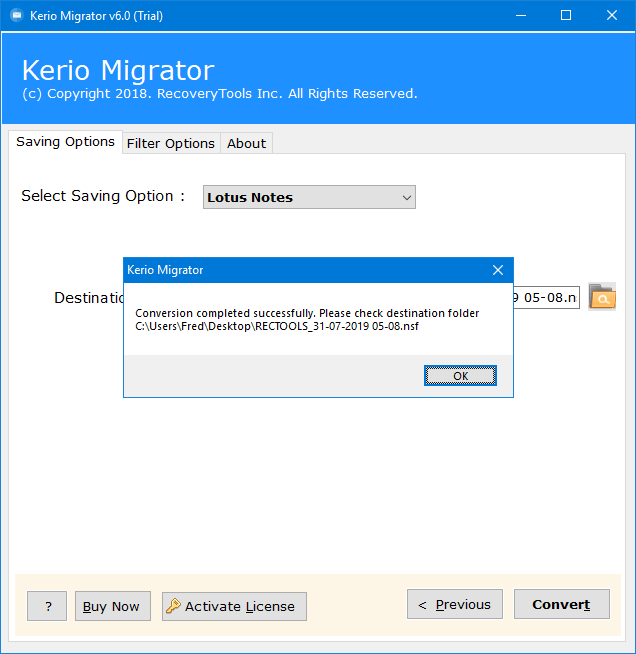Click the copyright RecoveryTools Inc. text
The image size is (636, 654).
[x=220, y=94]
